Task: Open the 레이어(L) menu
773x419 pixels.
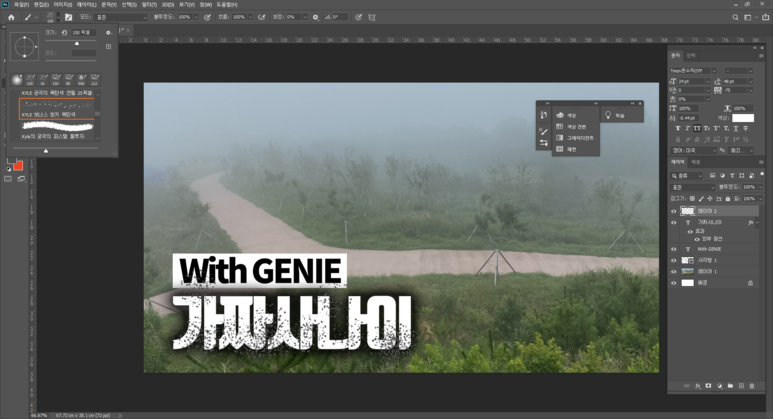Action: 87,4
